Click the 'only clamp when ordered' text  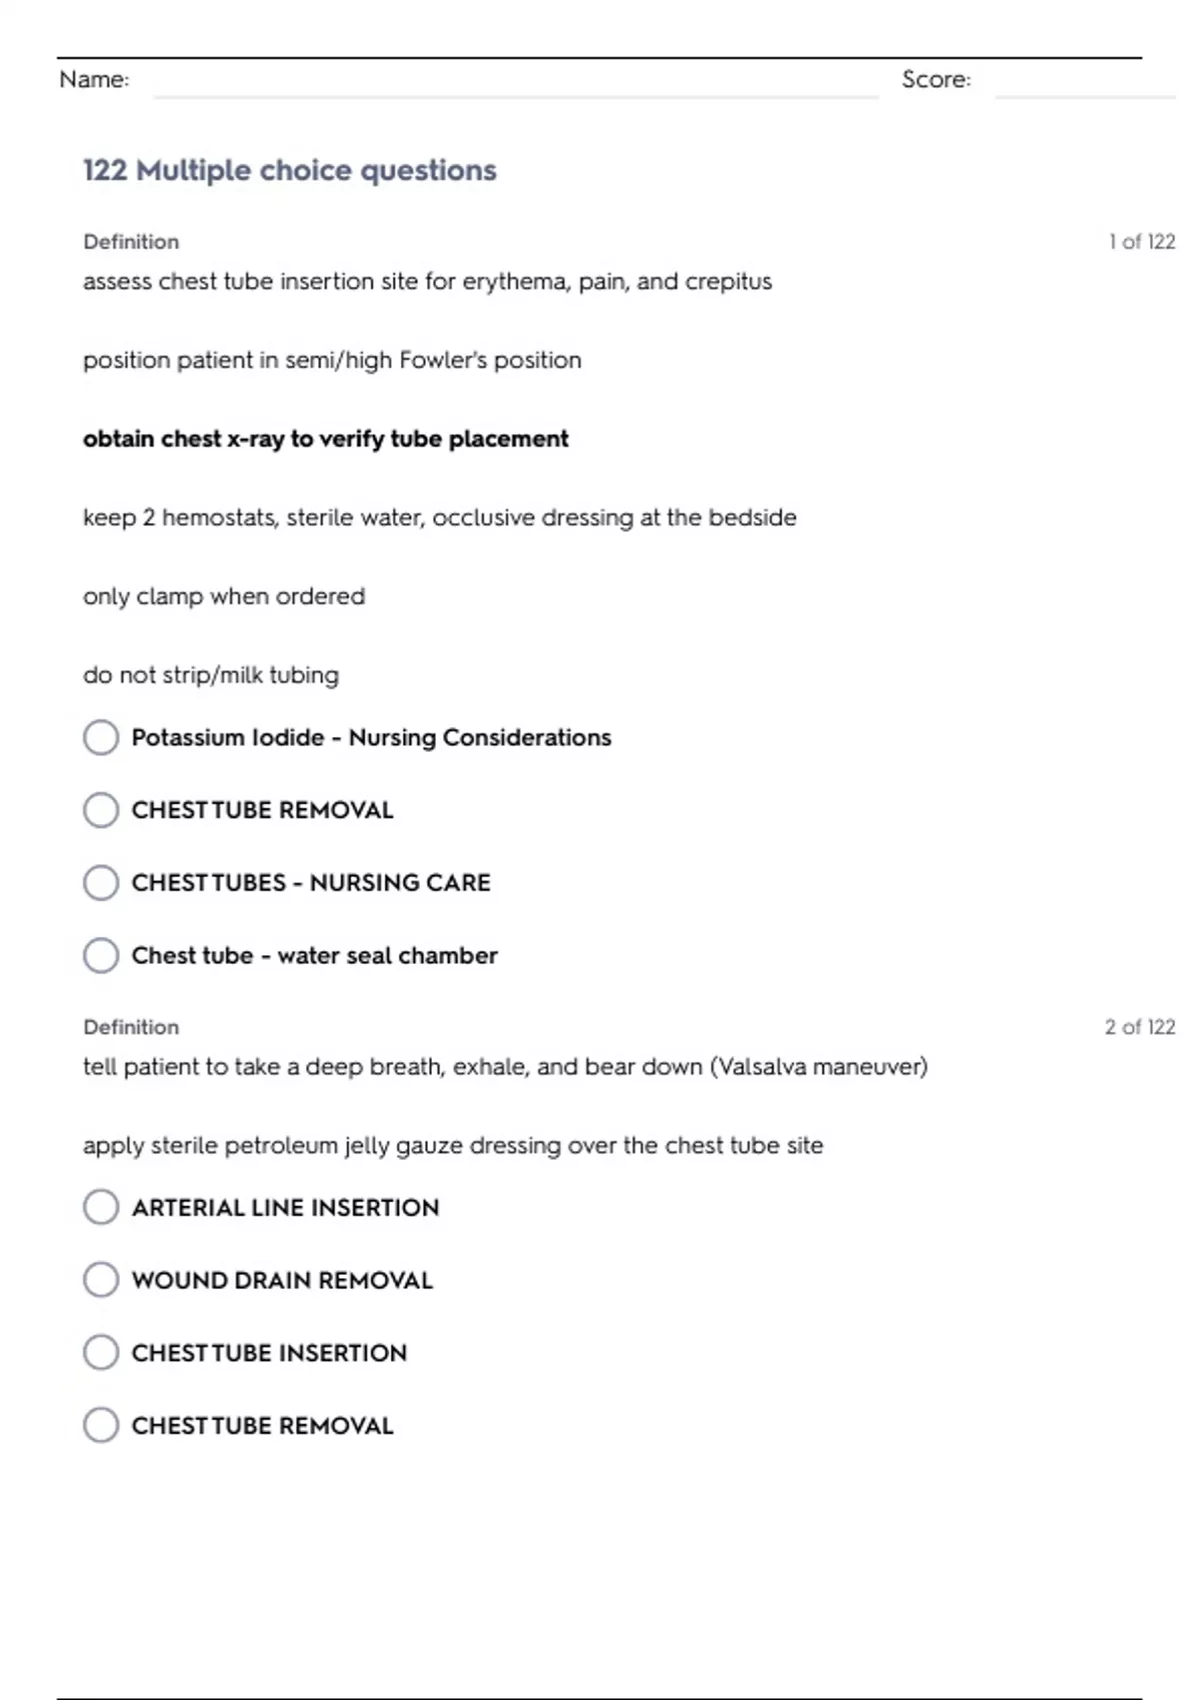224,597
